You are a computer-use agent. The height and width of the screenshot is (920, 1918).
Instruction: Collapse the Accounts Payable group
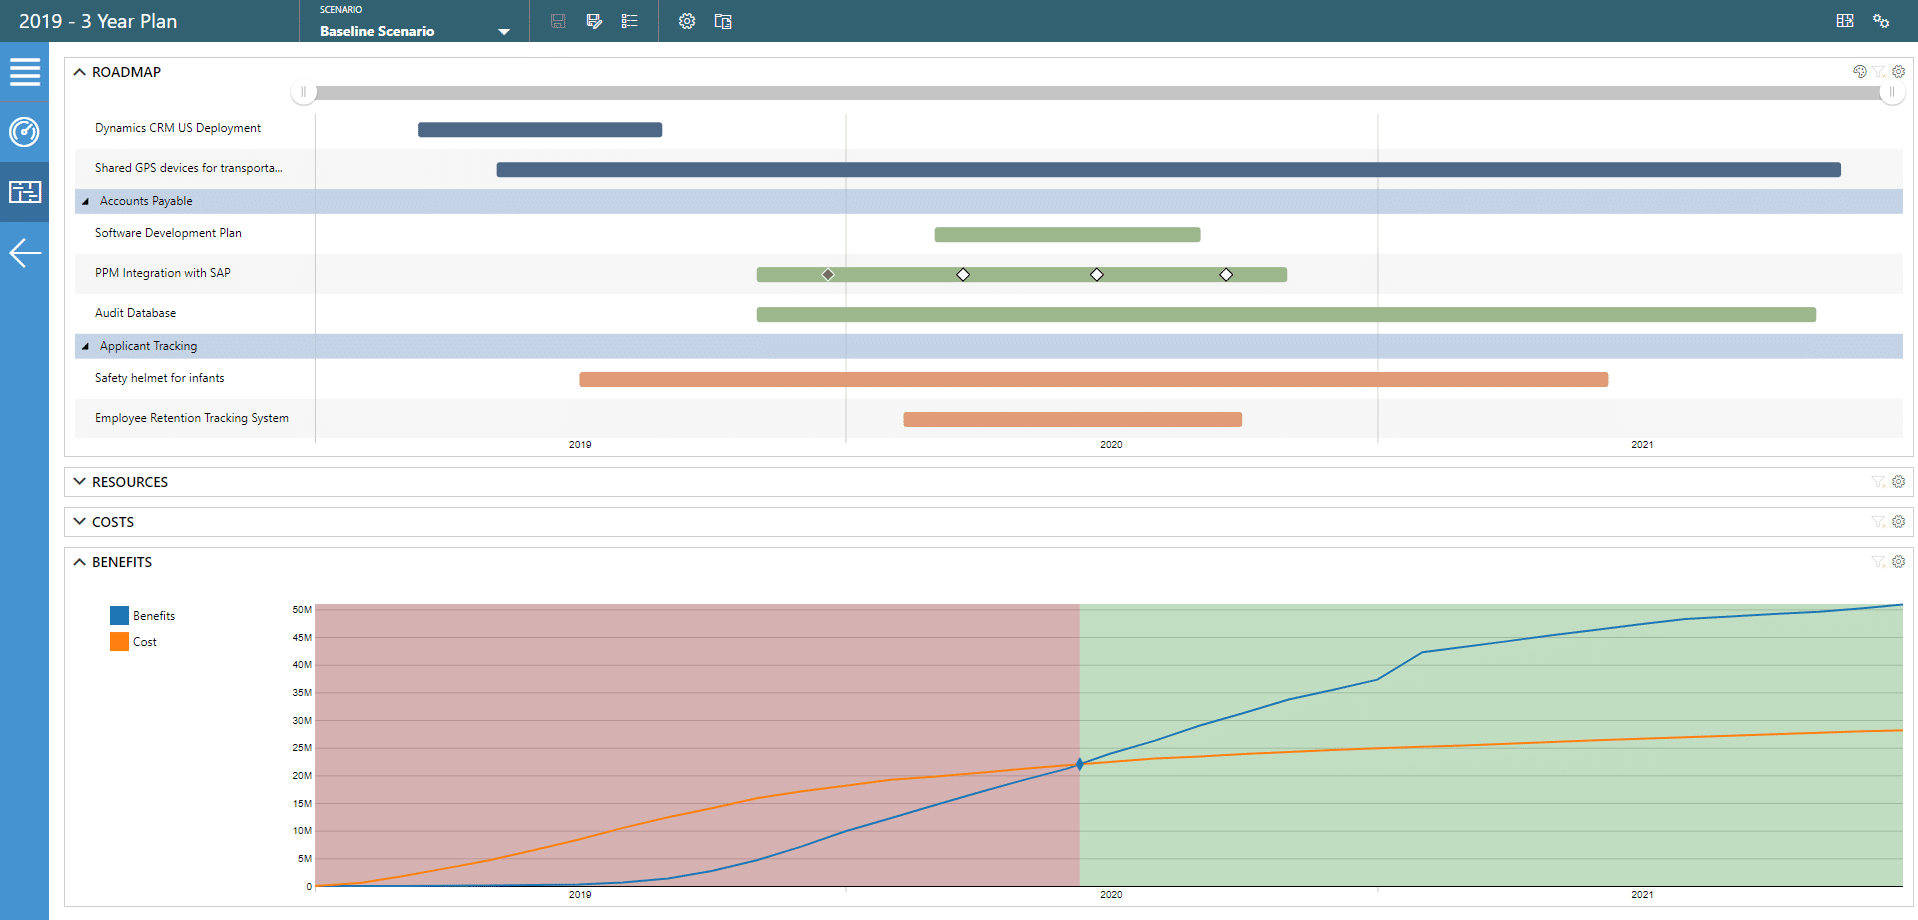click(85, 201)
